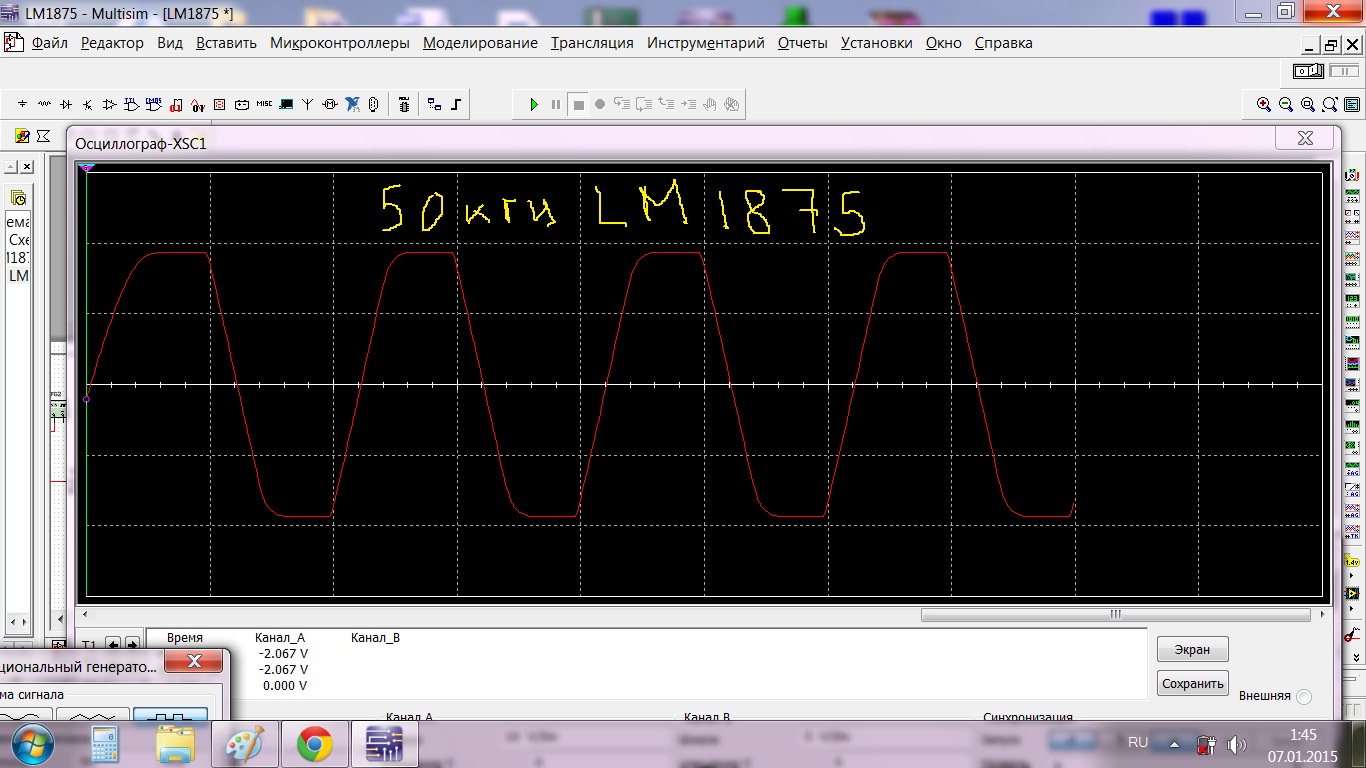Start the simulation with green Run arrow
1366x768 pixels.
click(x=534, y=104)
